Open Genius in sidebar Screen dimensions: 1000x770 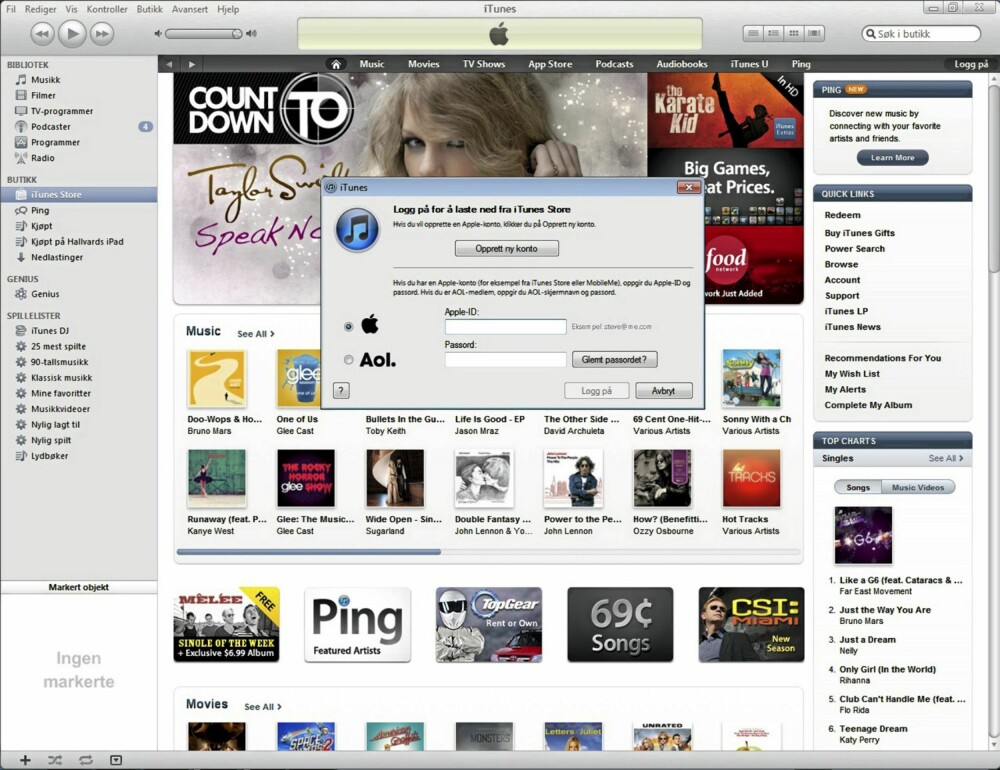click(x=45, y=294)
